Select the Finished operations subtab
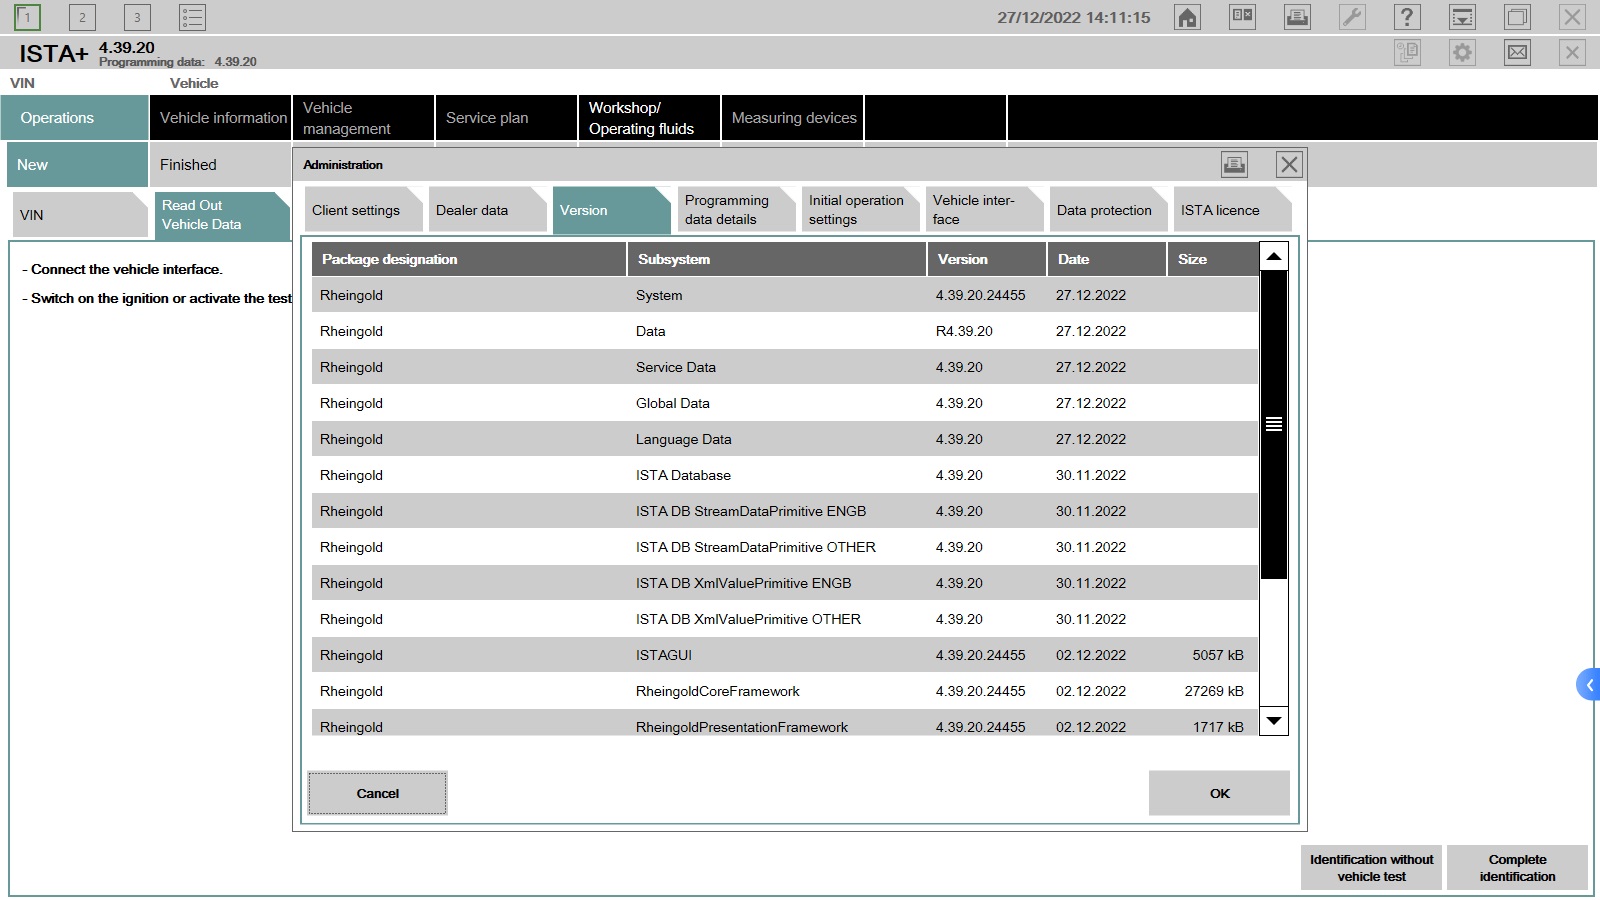The width and height of the screenshot is (1600, 900). tap(221, 165)
